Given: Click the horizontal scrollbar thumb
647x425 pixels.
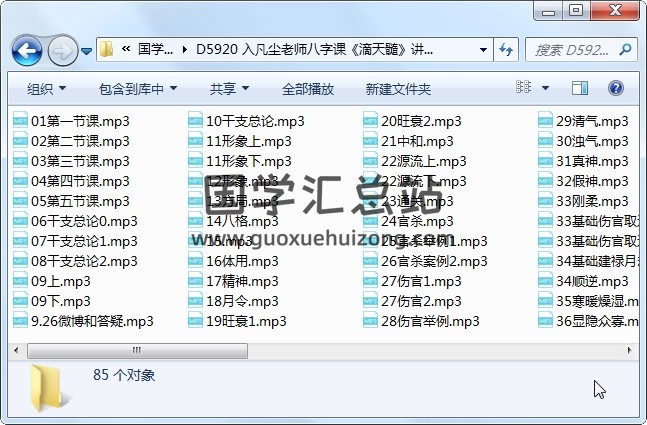Looking at the screenshot, I should [x=137, y=351].
